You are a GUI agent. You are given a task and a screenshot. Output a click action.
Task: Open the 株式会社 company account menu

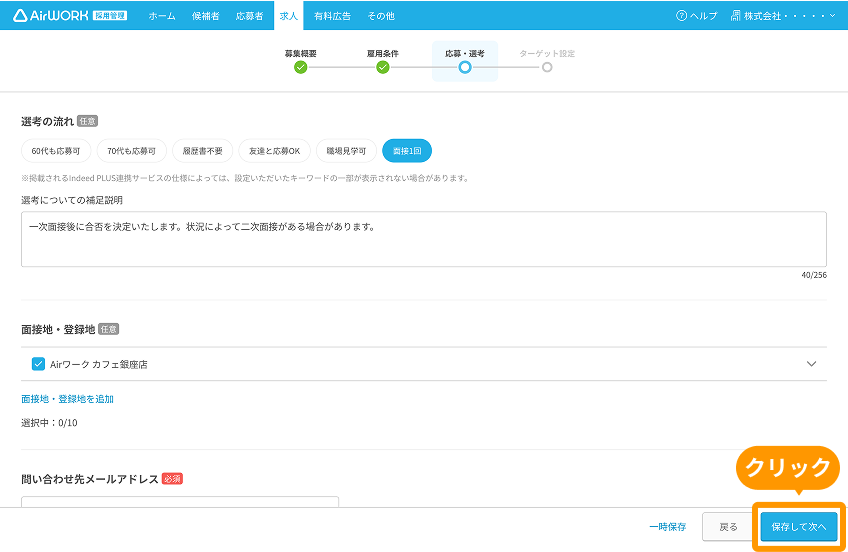(x=783, y=16)
